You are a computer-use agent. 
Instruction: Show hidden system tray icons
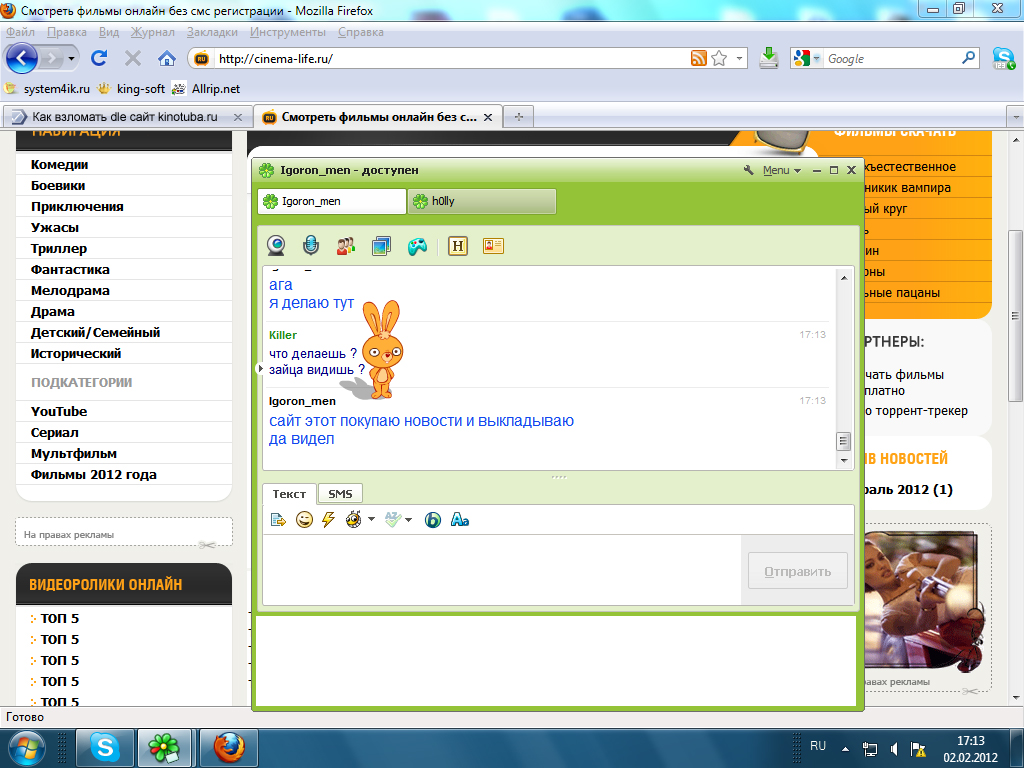845,748
